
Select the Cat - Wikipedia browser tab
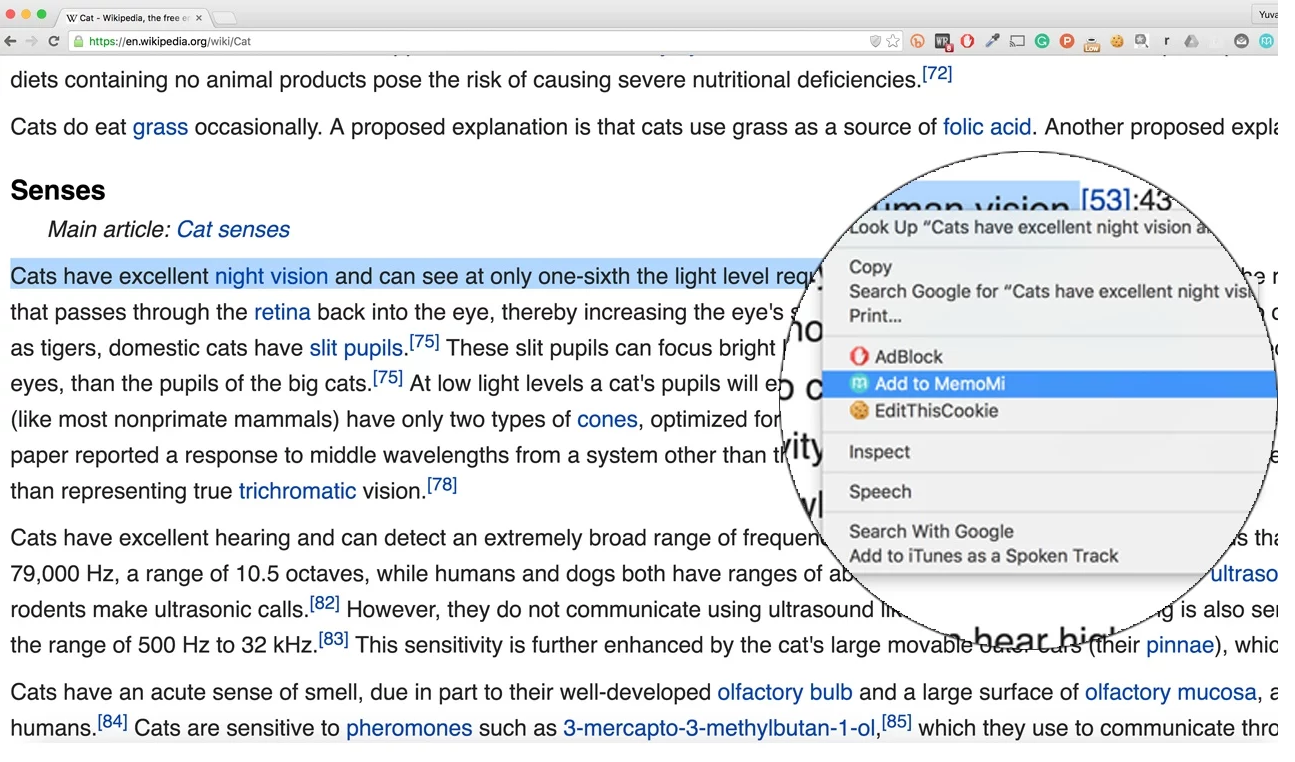tap(133, 17)
